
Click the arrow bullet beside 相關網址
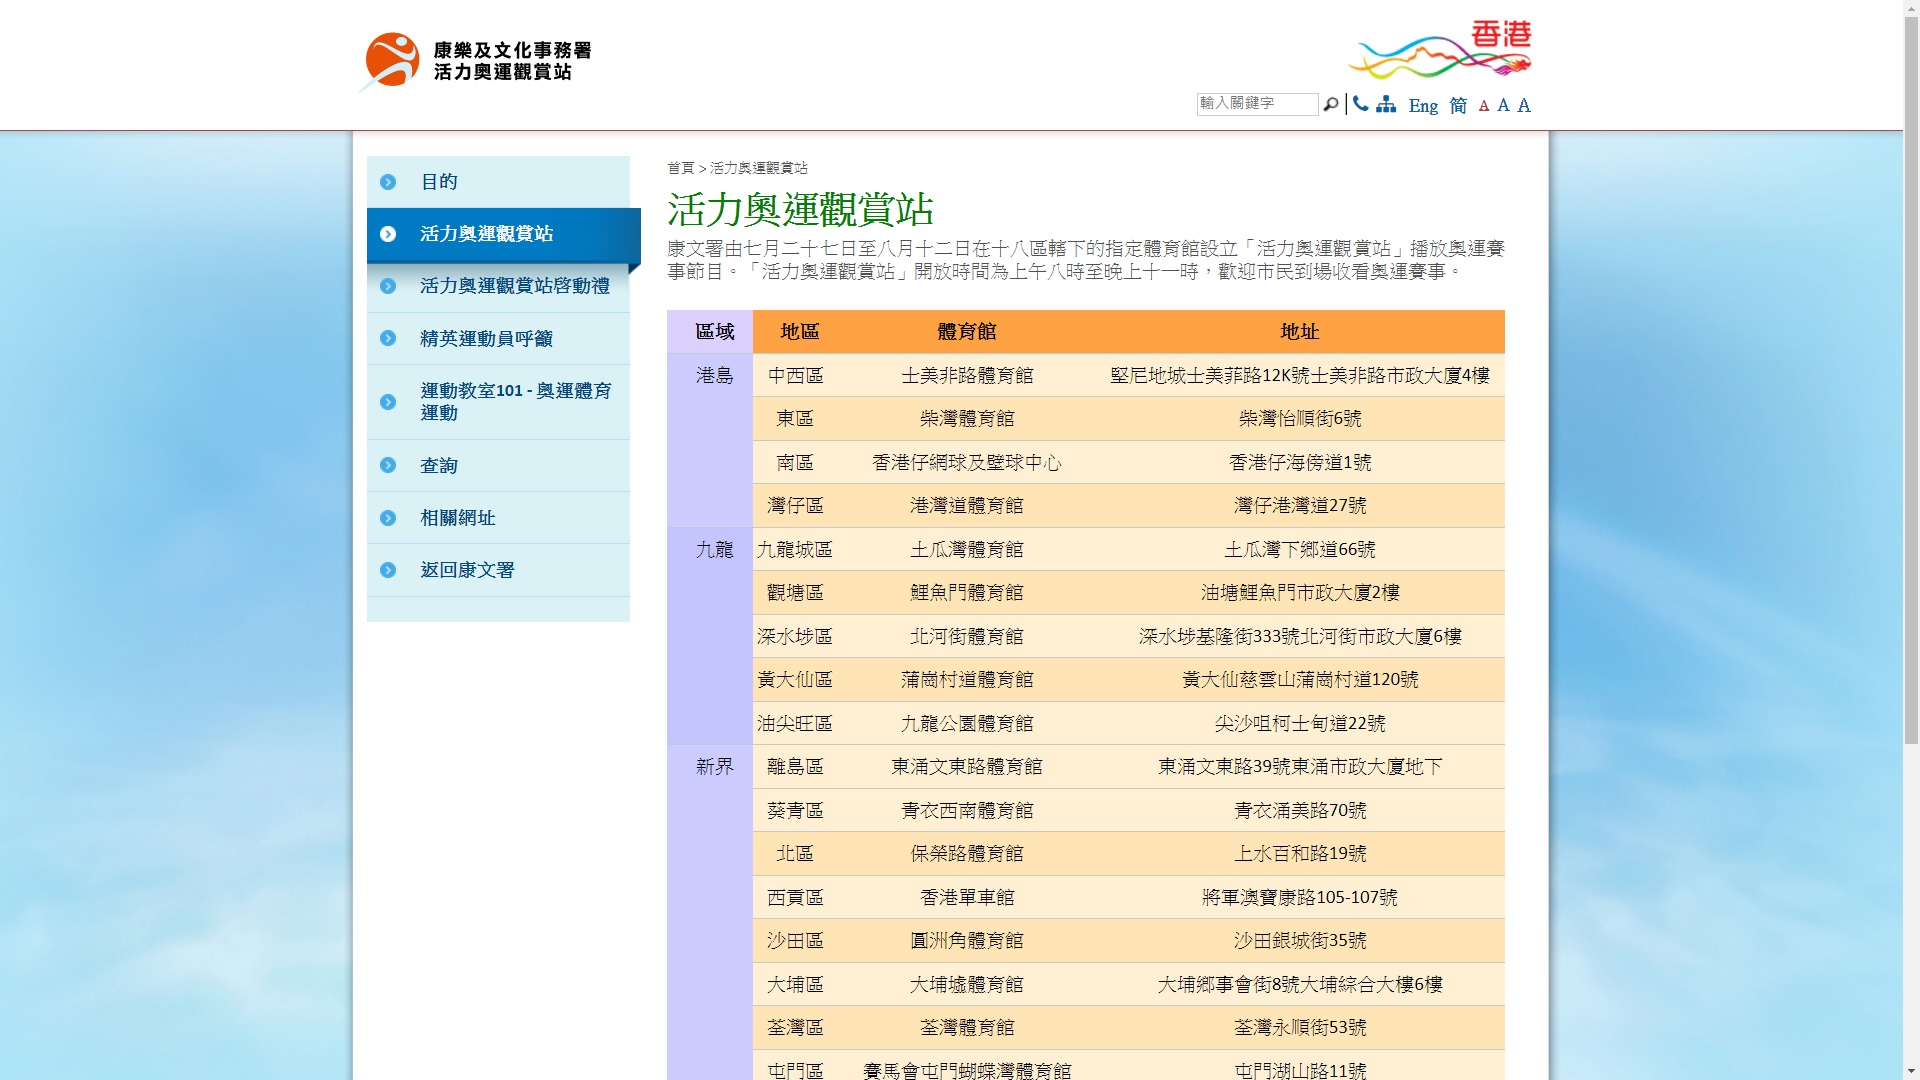click(x=388, y=518)
